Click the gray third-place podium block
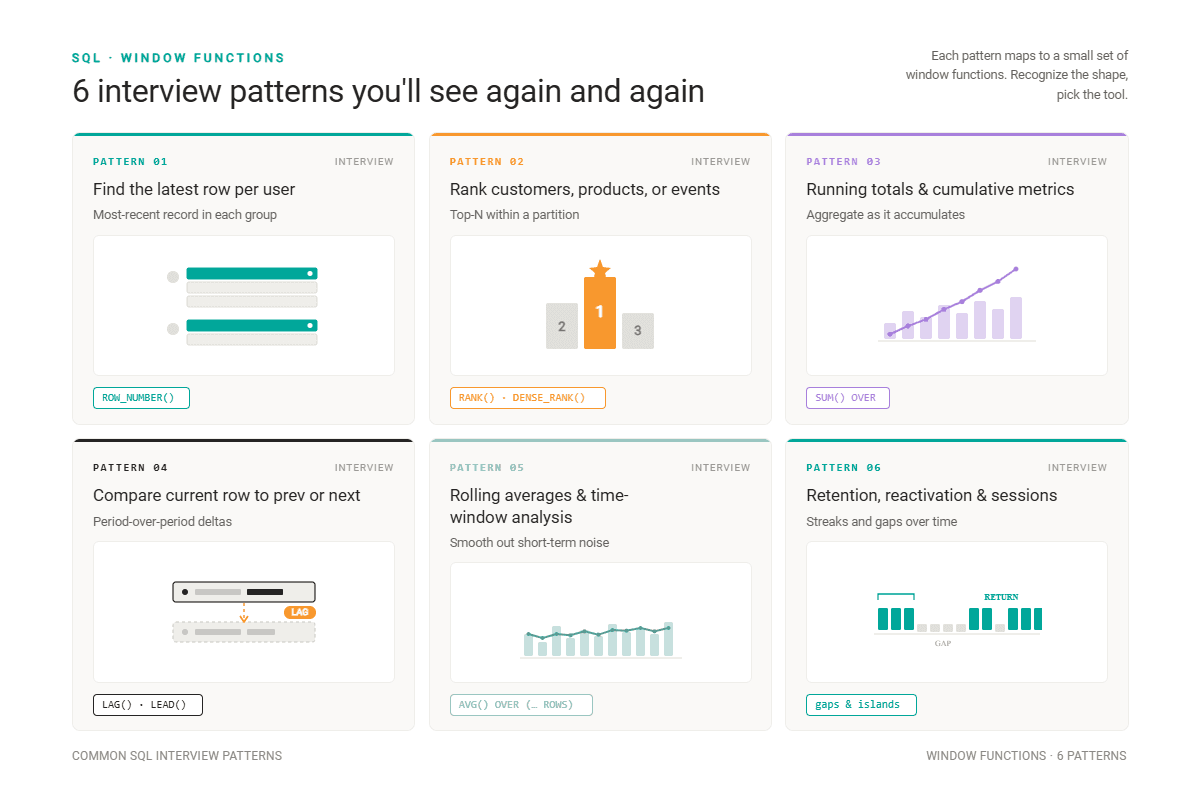Image resolution: width=1200 pixels, height=800 pixels. pos(638,331)
